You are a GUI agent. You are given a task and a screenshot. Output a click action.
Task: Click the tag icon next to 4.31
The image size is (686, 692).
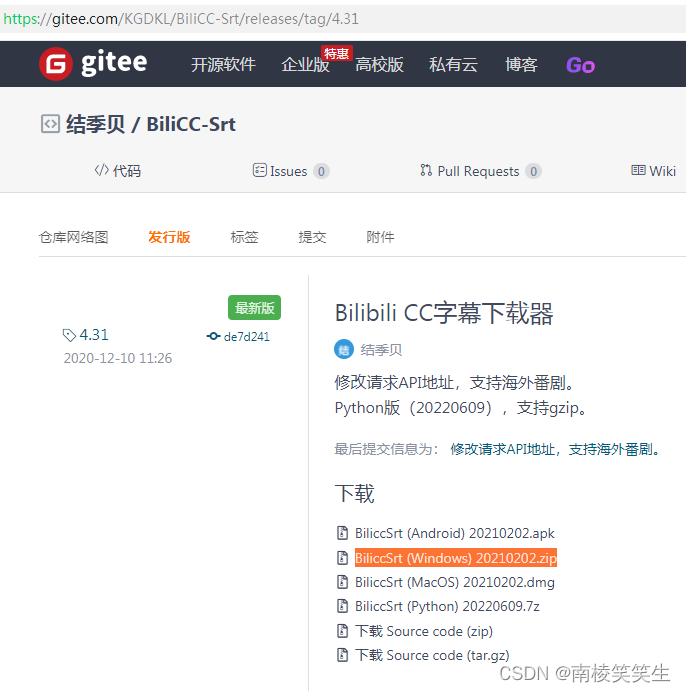click(x=69, y=335)
